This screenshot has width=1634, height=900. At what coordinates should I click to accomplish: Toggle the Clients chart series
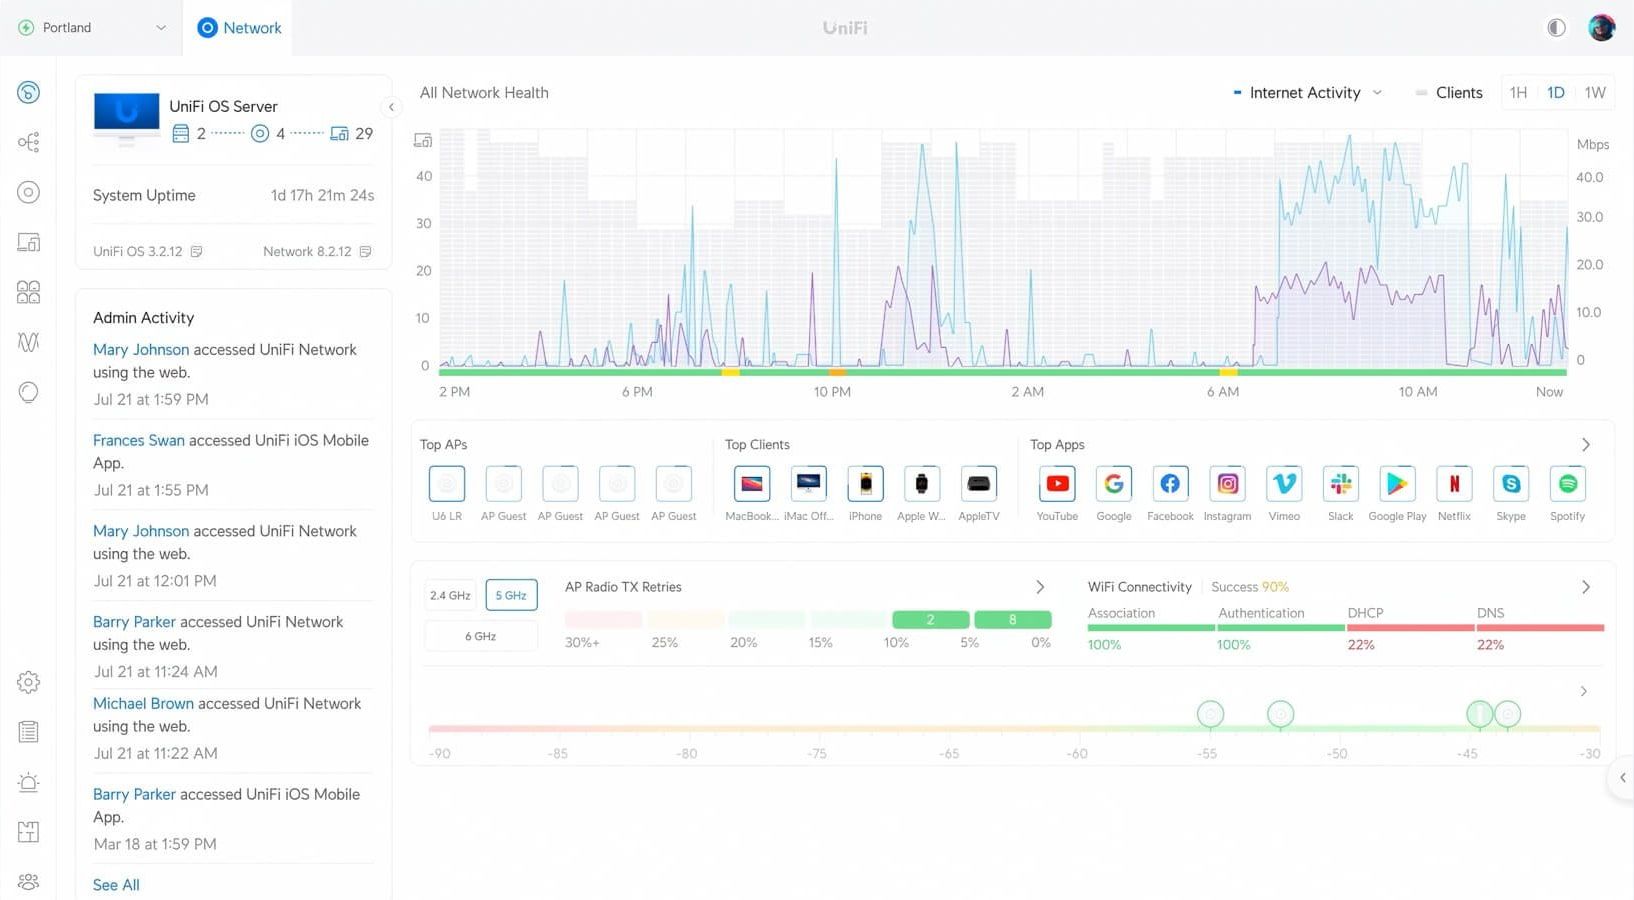[1449, 93]
